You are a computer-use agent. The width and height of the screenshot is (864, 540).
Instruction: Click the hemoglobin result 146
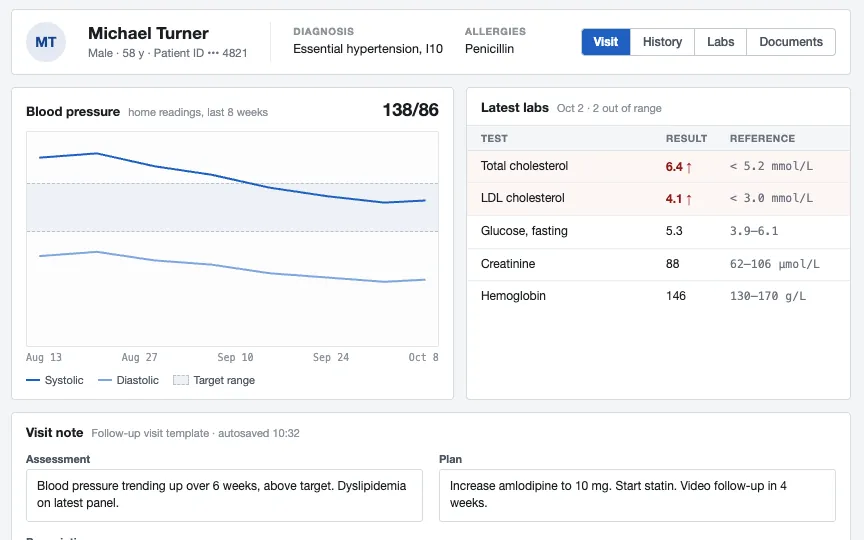tap(676, 296)
